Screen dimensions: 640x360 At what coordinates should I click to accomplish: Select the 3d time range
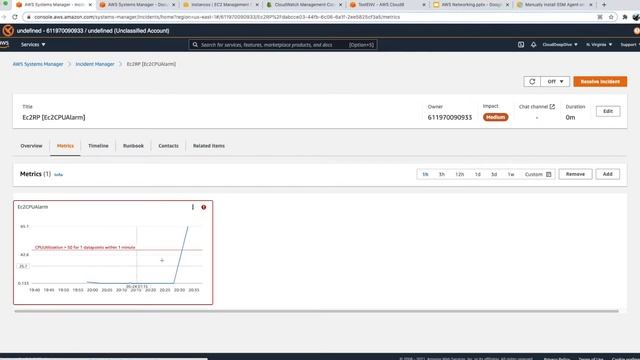[x=494, y=174]
